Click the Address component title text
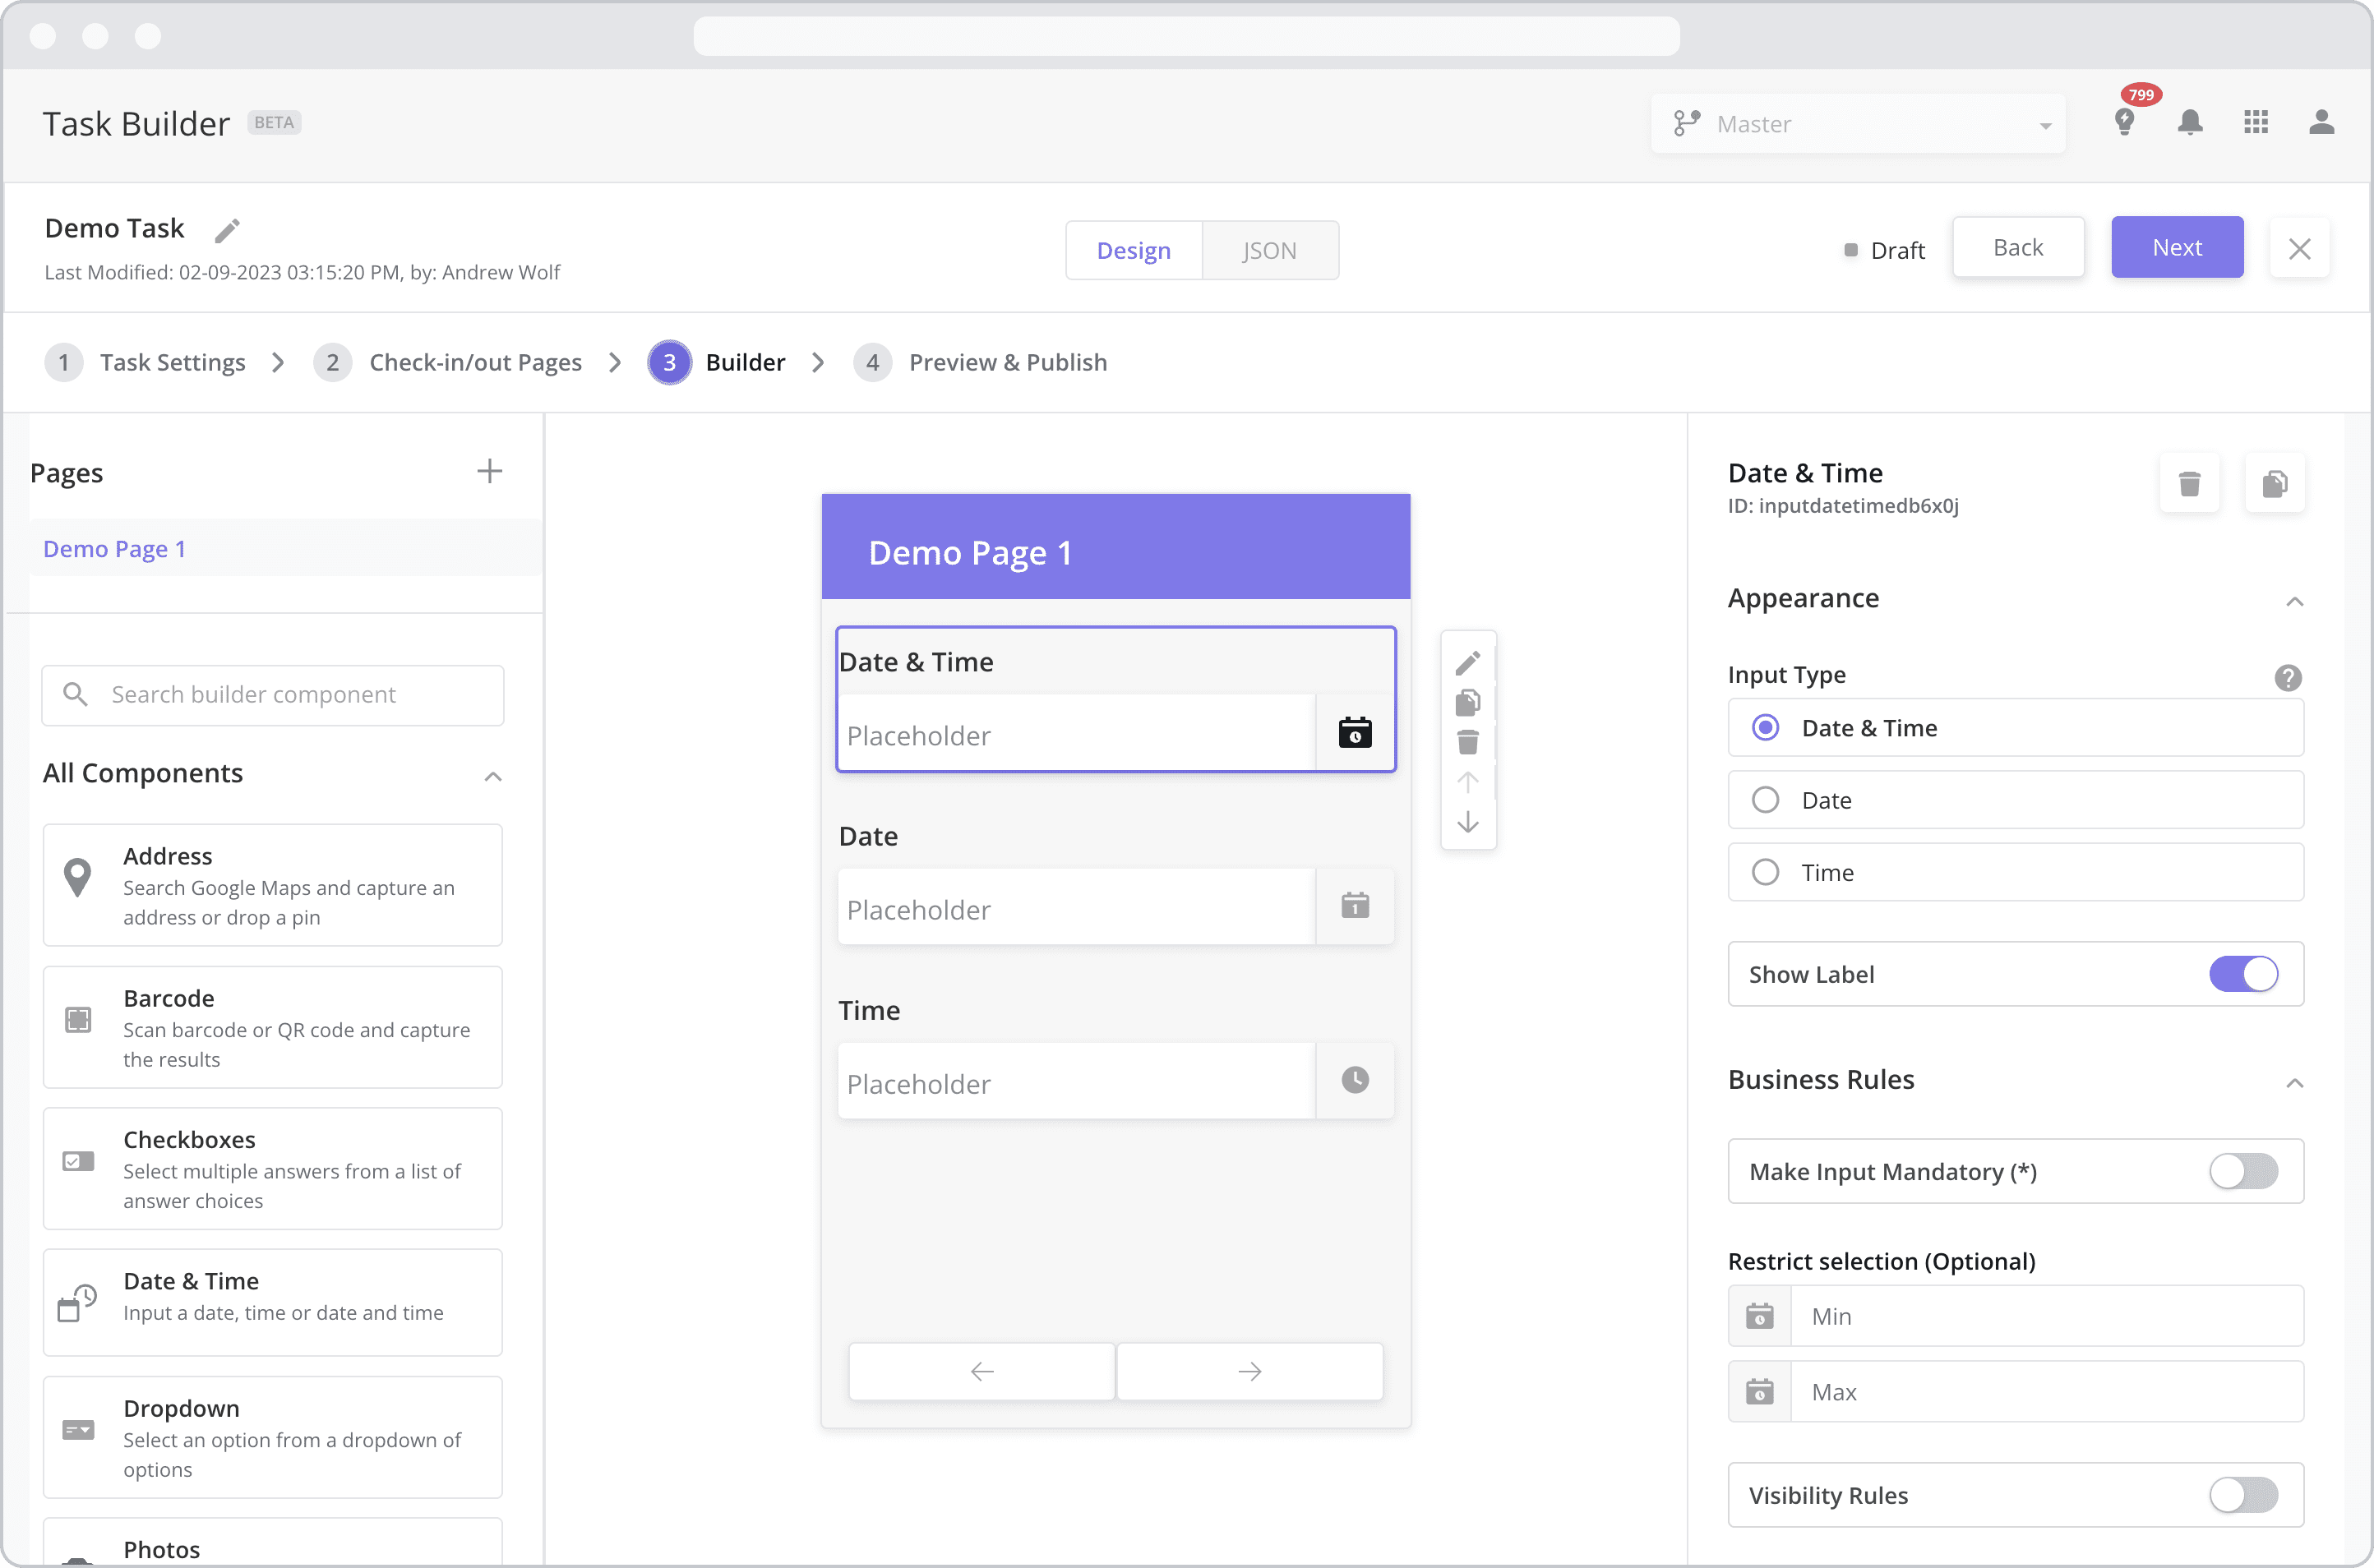The width and height of the screenshot is (2374, 1568). click(167, 856)
